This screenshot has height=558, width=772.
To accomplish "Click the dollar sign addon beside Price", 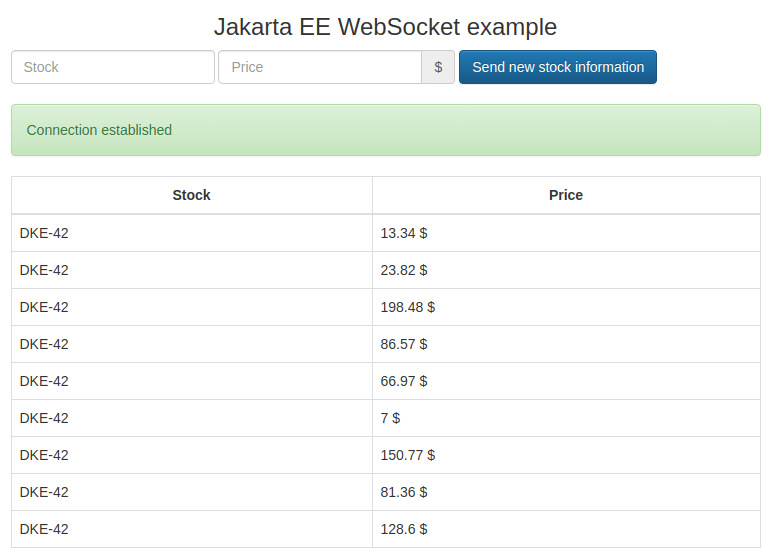I will tap(438, 67).
